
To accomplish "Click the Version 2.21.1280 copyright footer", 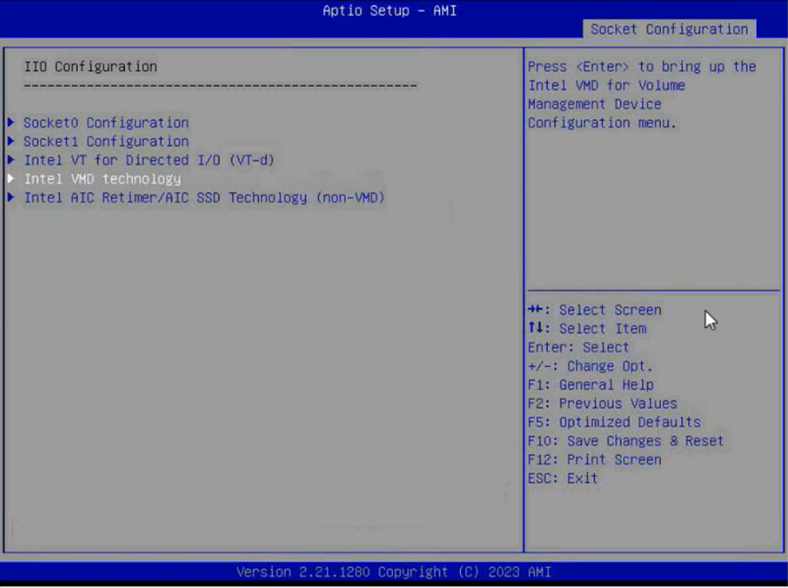I will (393, 572).
